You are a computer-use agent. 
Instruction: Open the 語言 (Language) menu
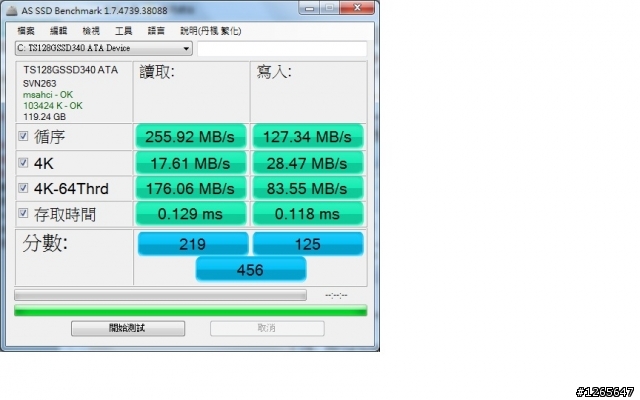pyautogui.click(x=156, y=31)
